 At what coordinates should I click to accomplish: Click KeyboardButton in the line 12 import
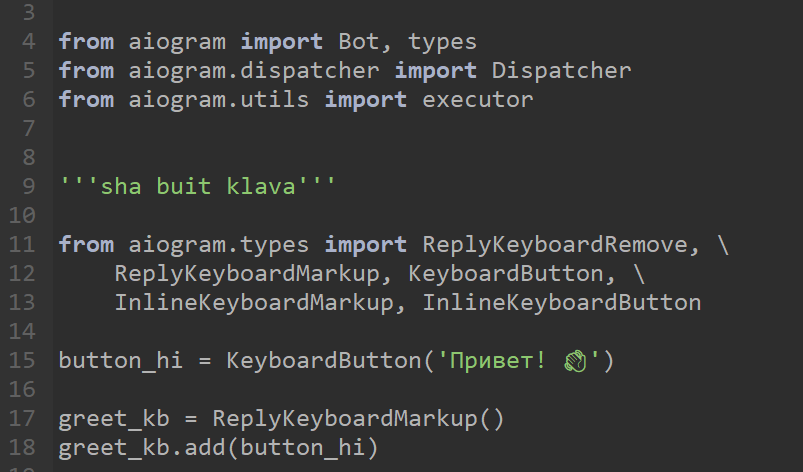[x=505, y=274]
